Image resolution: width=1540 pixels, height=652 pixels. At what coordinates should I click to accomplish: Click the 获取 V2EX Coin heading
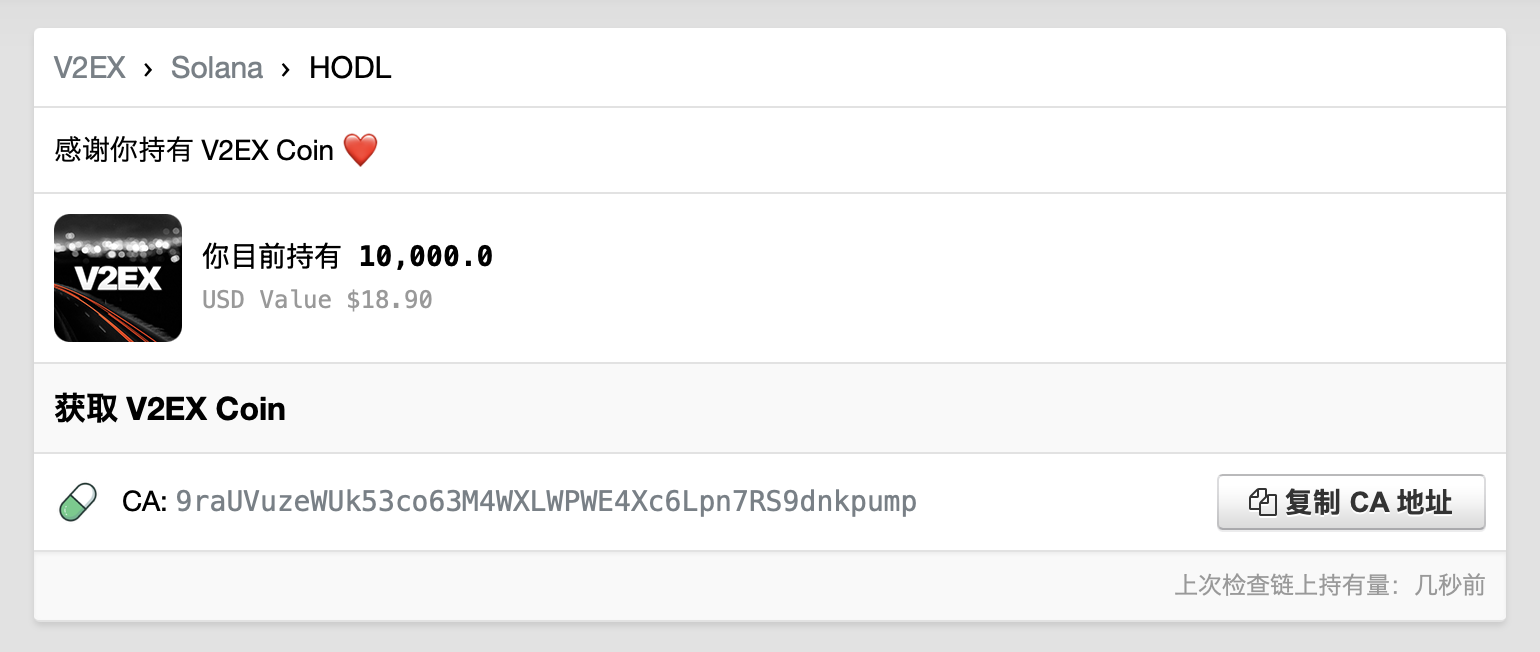click(170, 409)
